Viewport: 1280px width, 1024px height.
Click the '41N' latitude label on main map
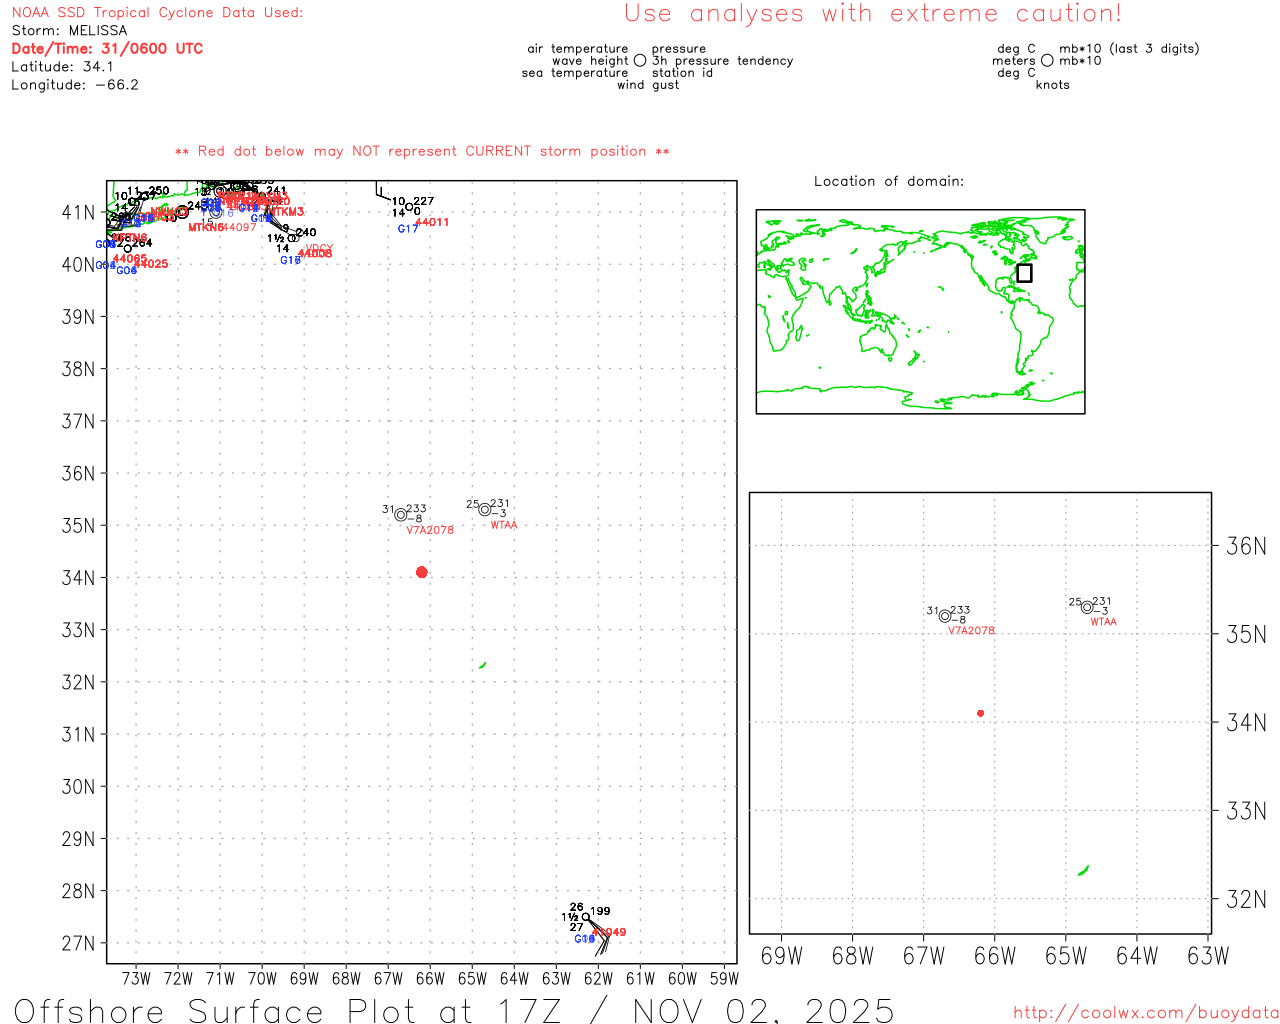(78, 213)
